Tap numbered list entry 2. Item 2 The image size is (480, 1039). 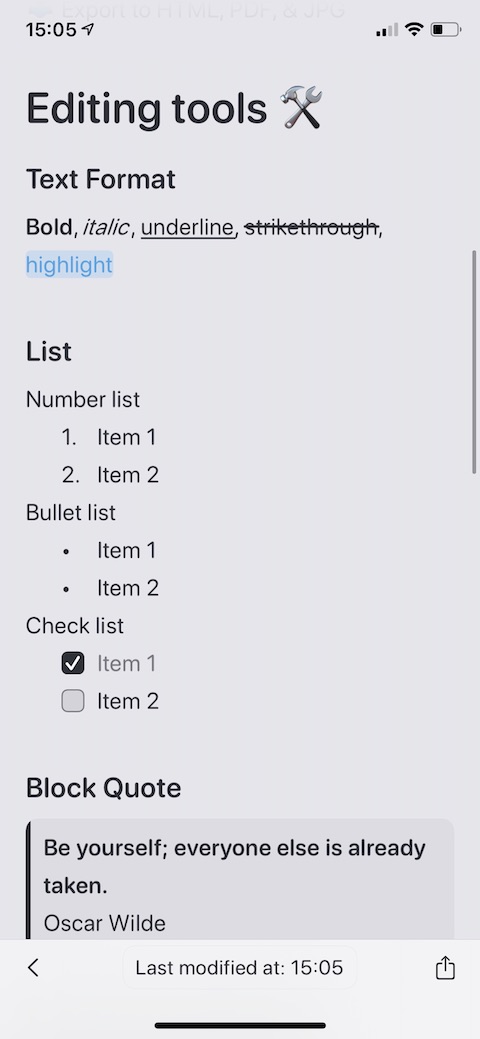(x=110, y=474)
